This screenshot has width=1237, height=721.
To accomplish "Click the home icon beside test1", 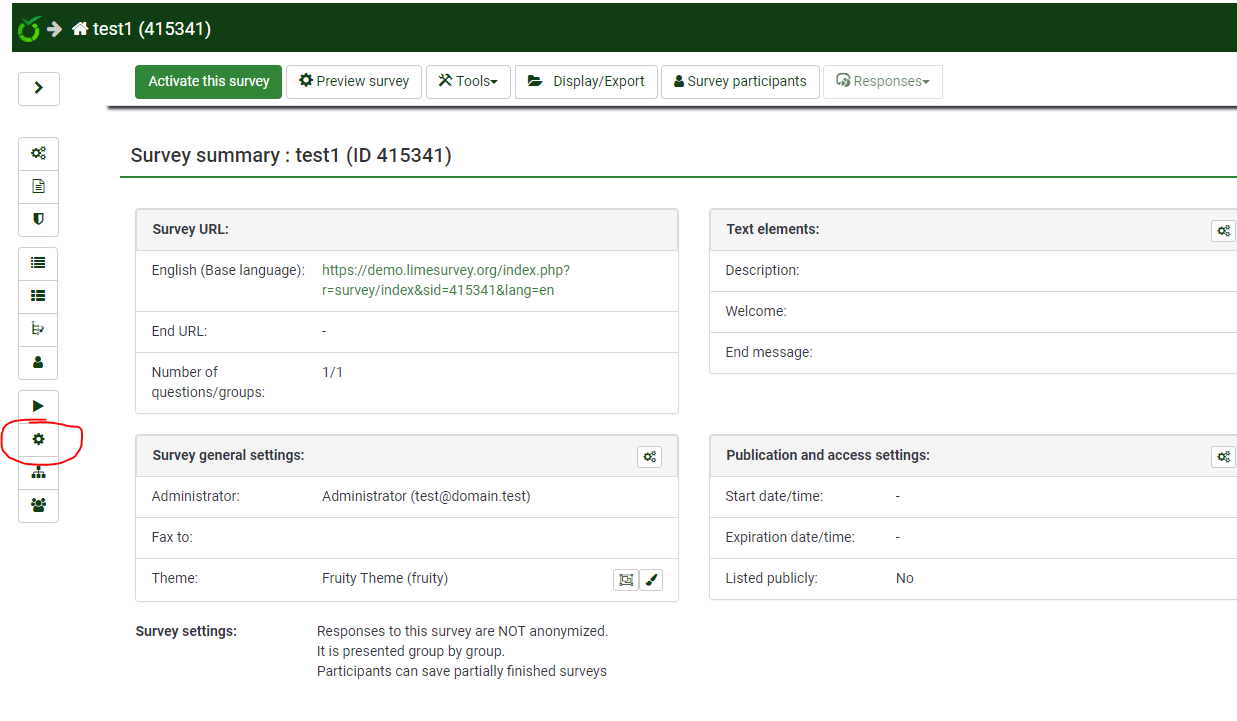I will [80, 29].
